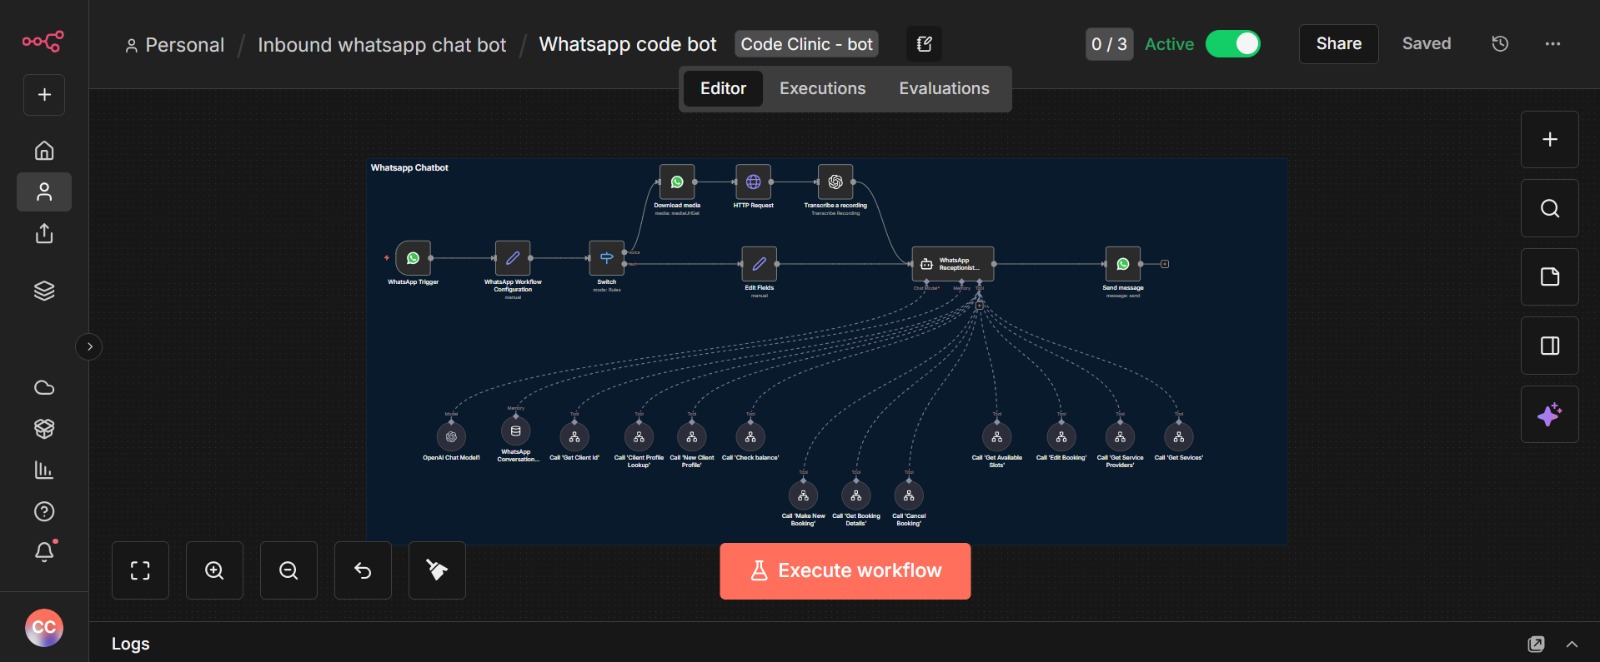Open the node search magnifier icon
Screen dimensions: 1600x662
click(x=1549, y=208)
